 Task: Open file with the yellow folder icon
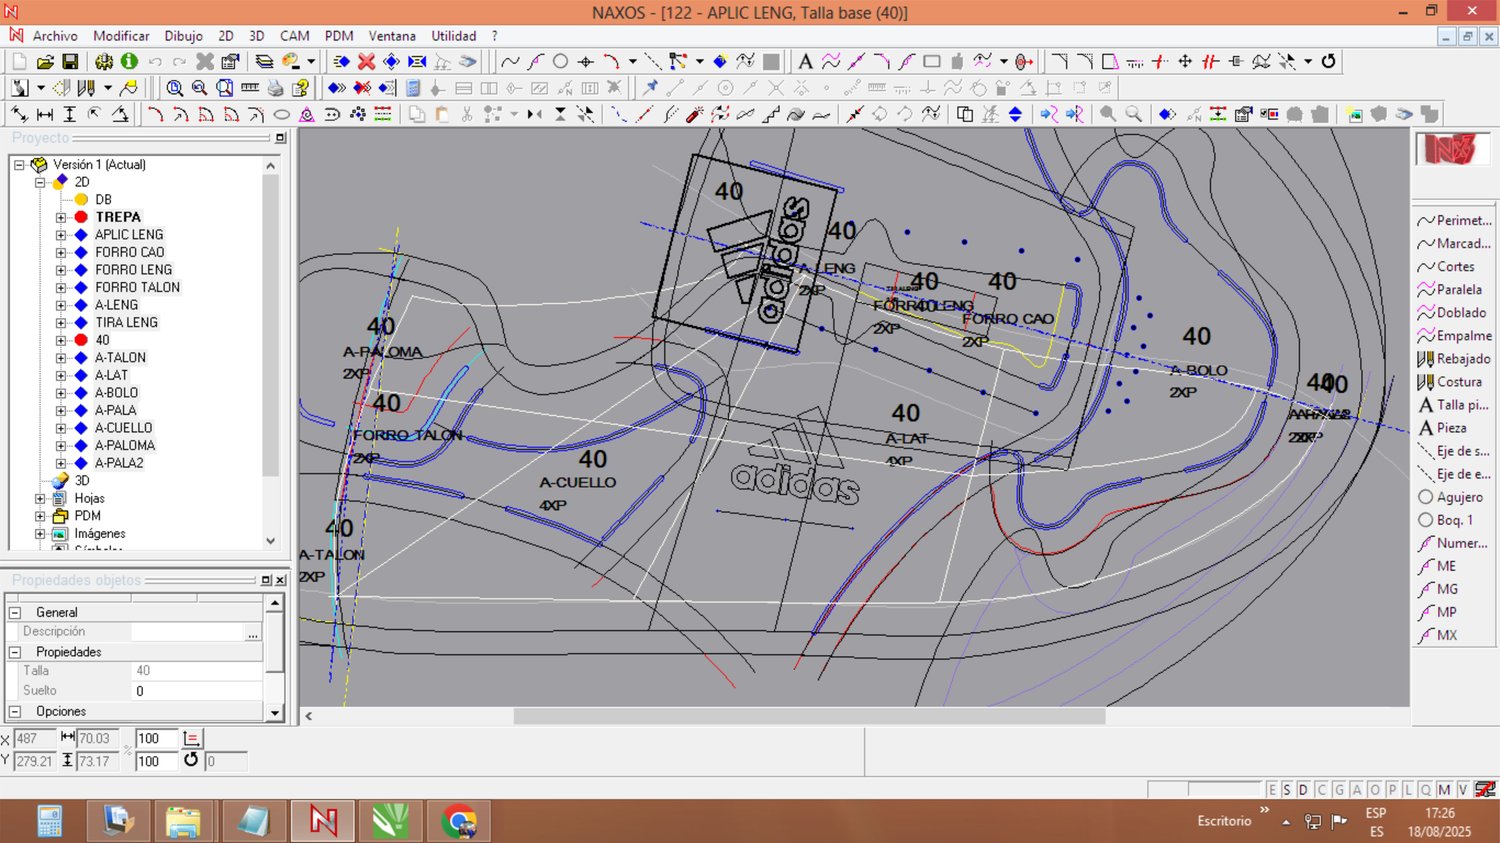click(45, 62)
